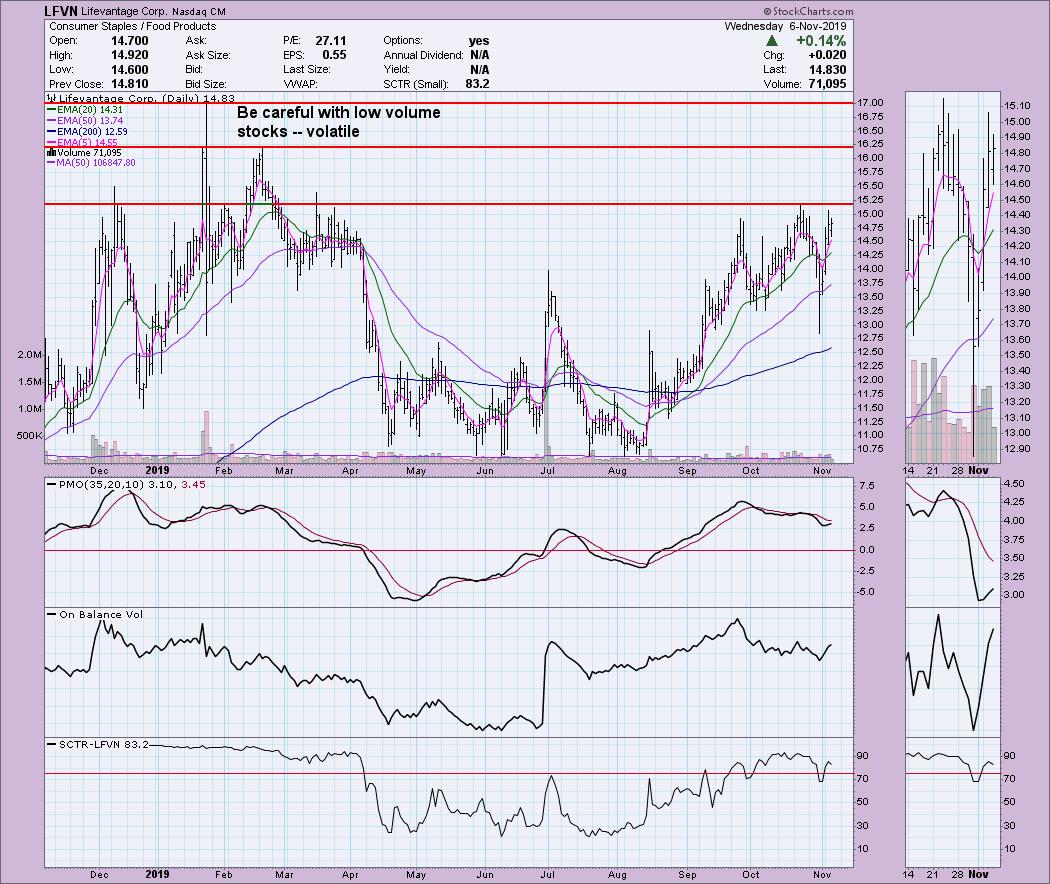Click the Low value 14.600
1050x884 pixels.
(x=130, y=70)
